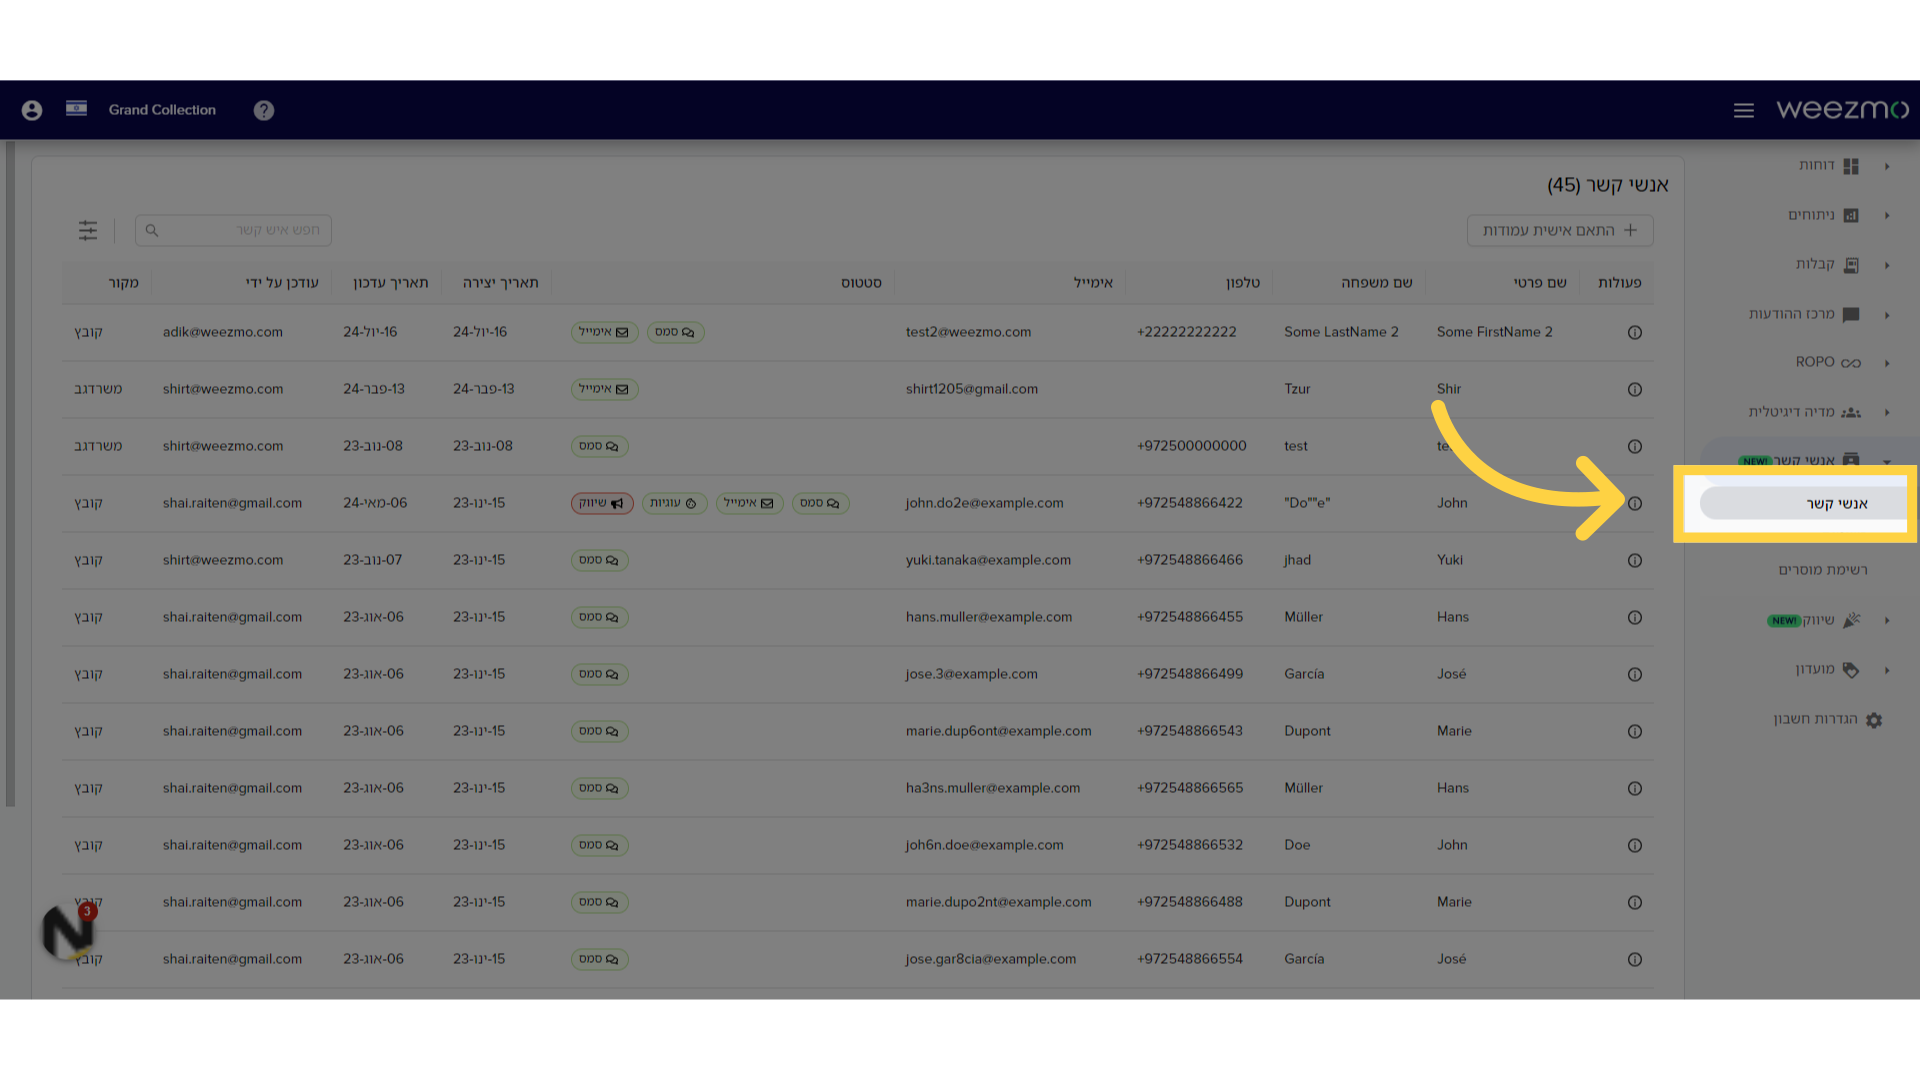This screenshot has width=1920, height=1080.
Task: Click info icon for Yuki jhad row
Action: click(1635, 560)
